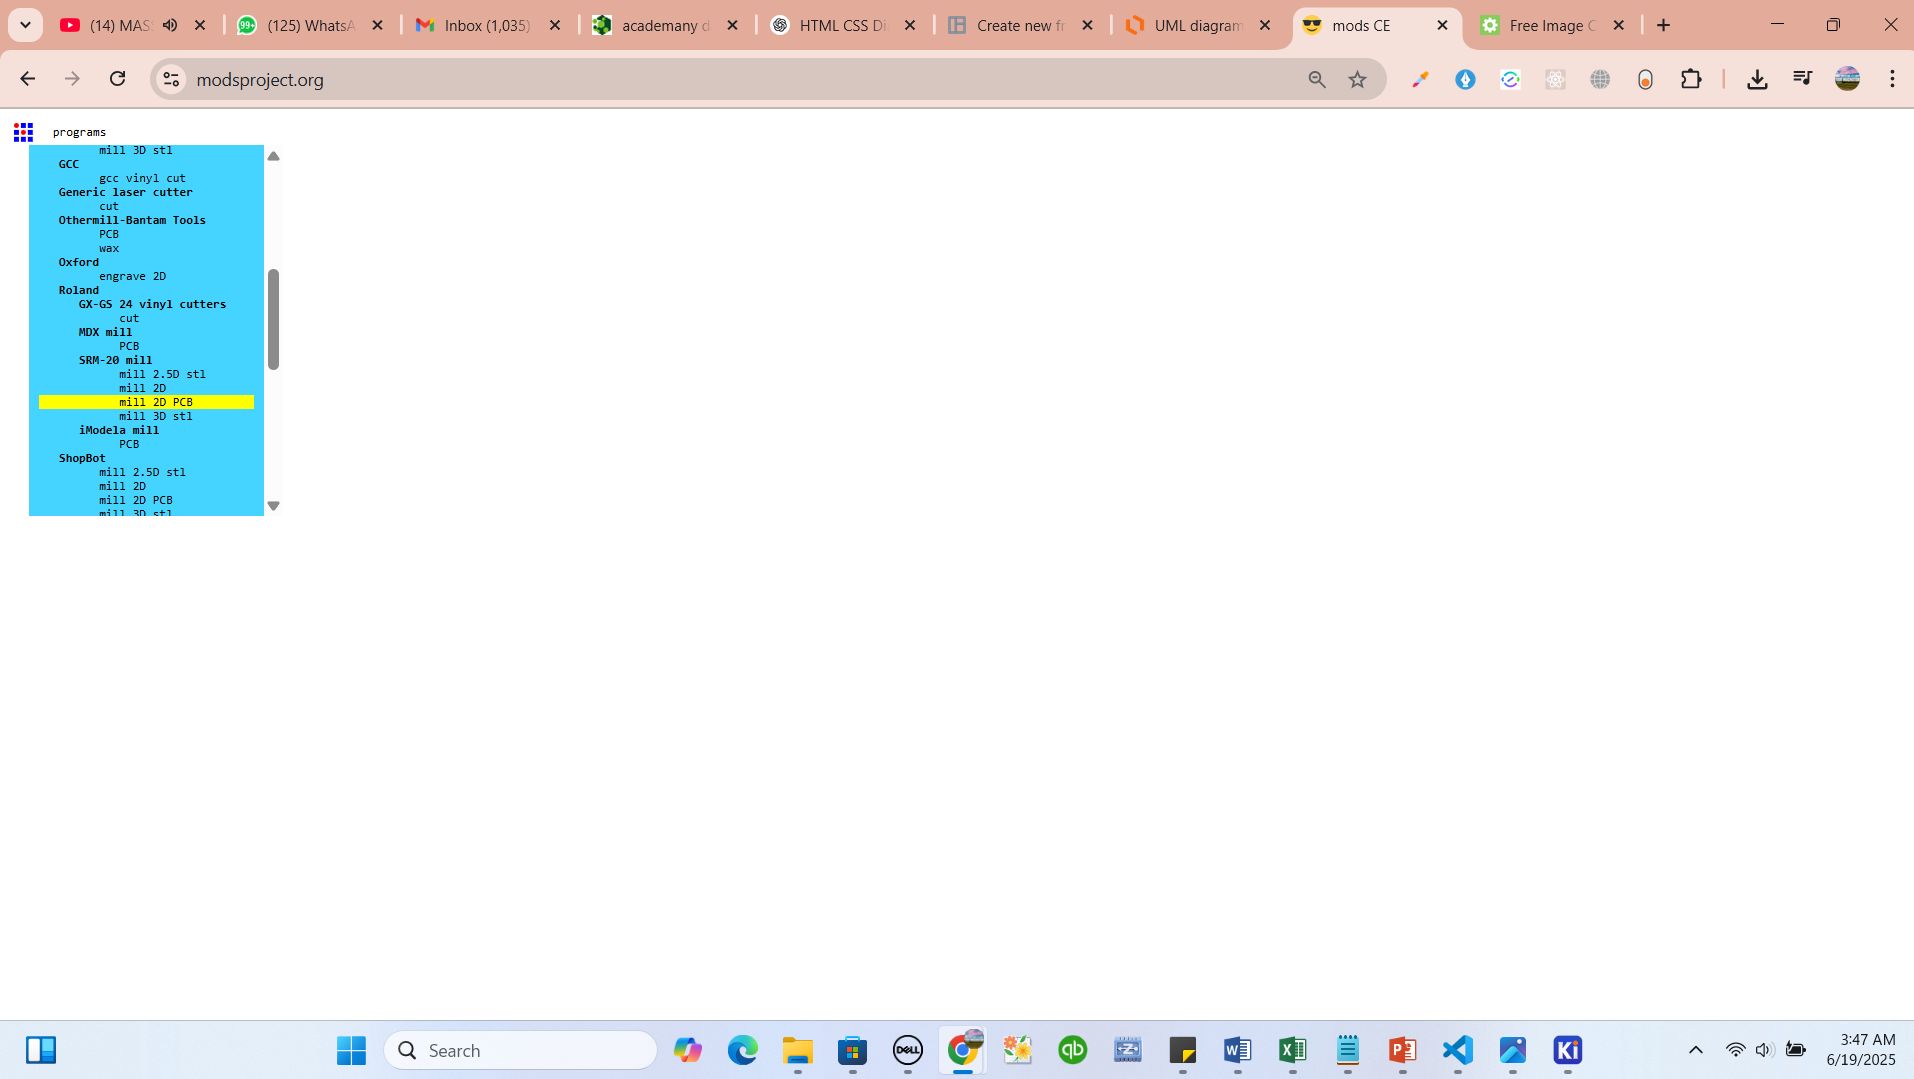The width and height of the screenshot is (1914, 1079).
Task: Select ShopBot mill 2D program
Action: tap(122, 486)
